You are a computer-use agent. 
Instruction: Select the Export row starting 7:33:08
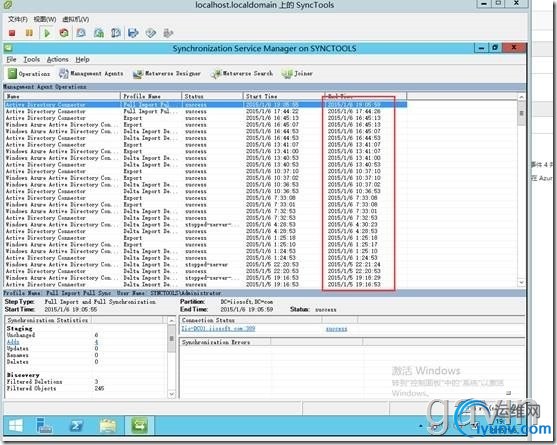point(205,198)
